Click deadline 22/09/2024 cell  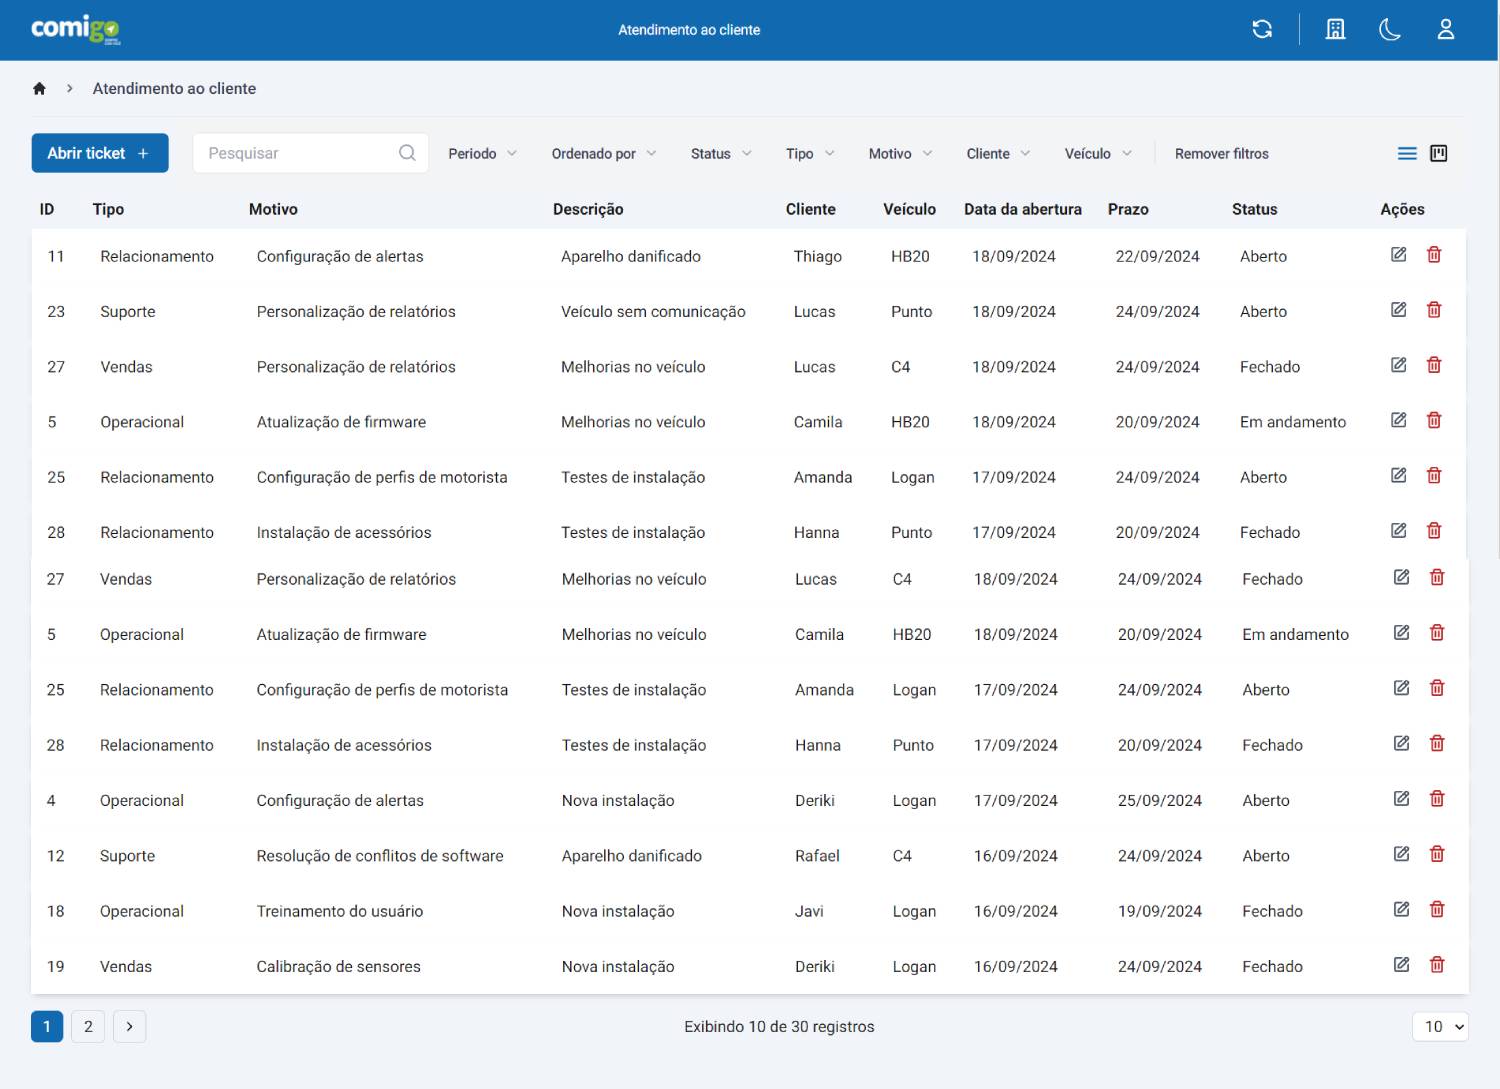coord(1157,256)
